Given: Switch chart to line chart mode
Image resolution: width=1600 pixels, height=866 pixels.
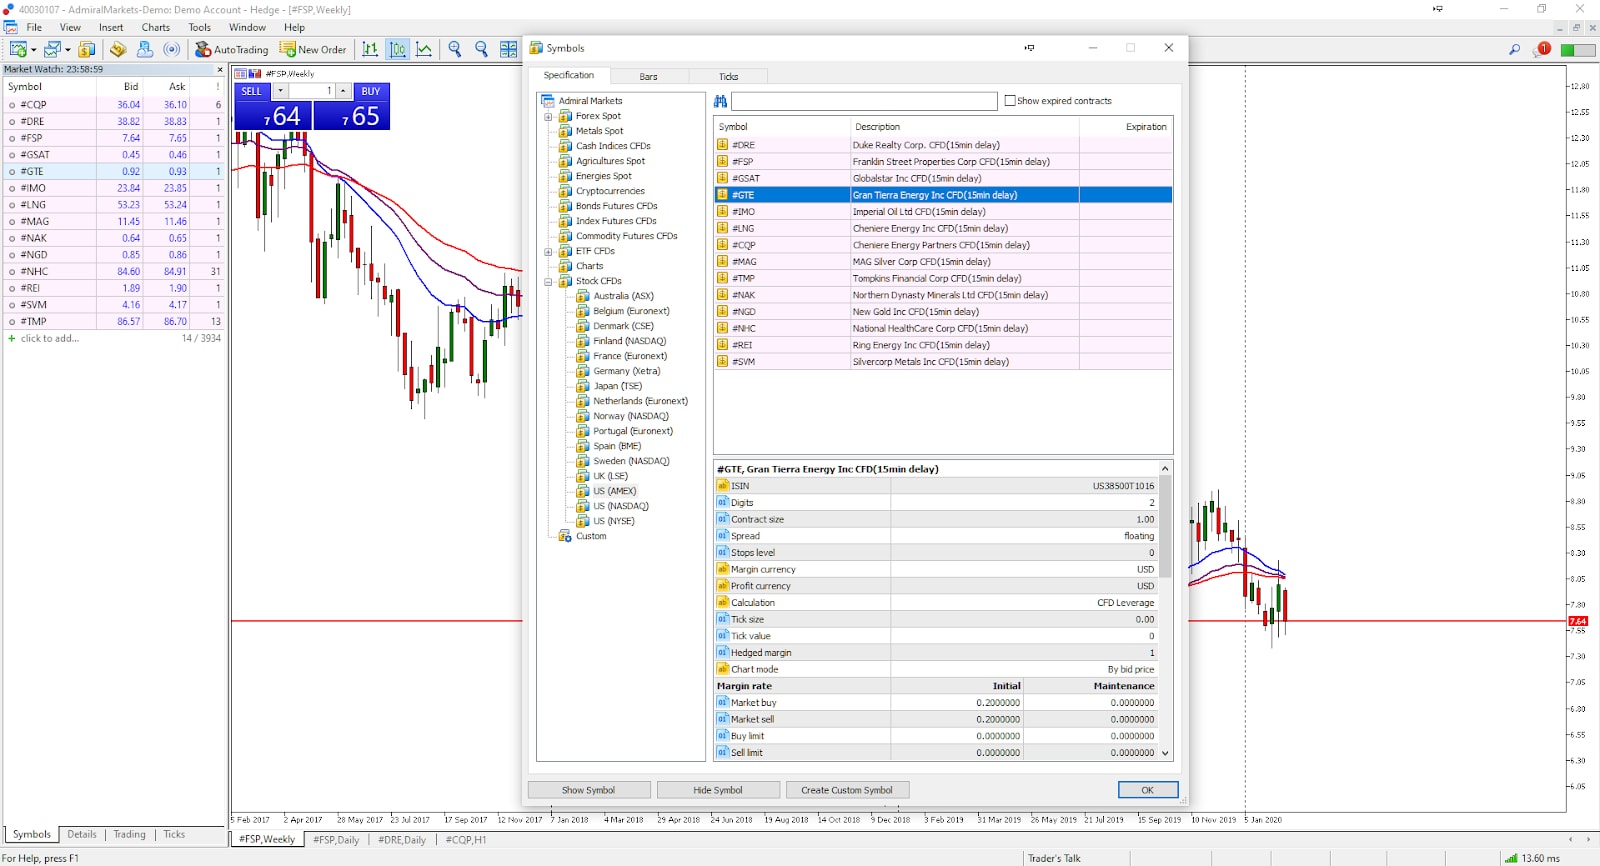Looking at the screenshot, I should coord(424,49).
